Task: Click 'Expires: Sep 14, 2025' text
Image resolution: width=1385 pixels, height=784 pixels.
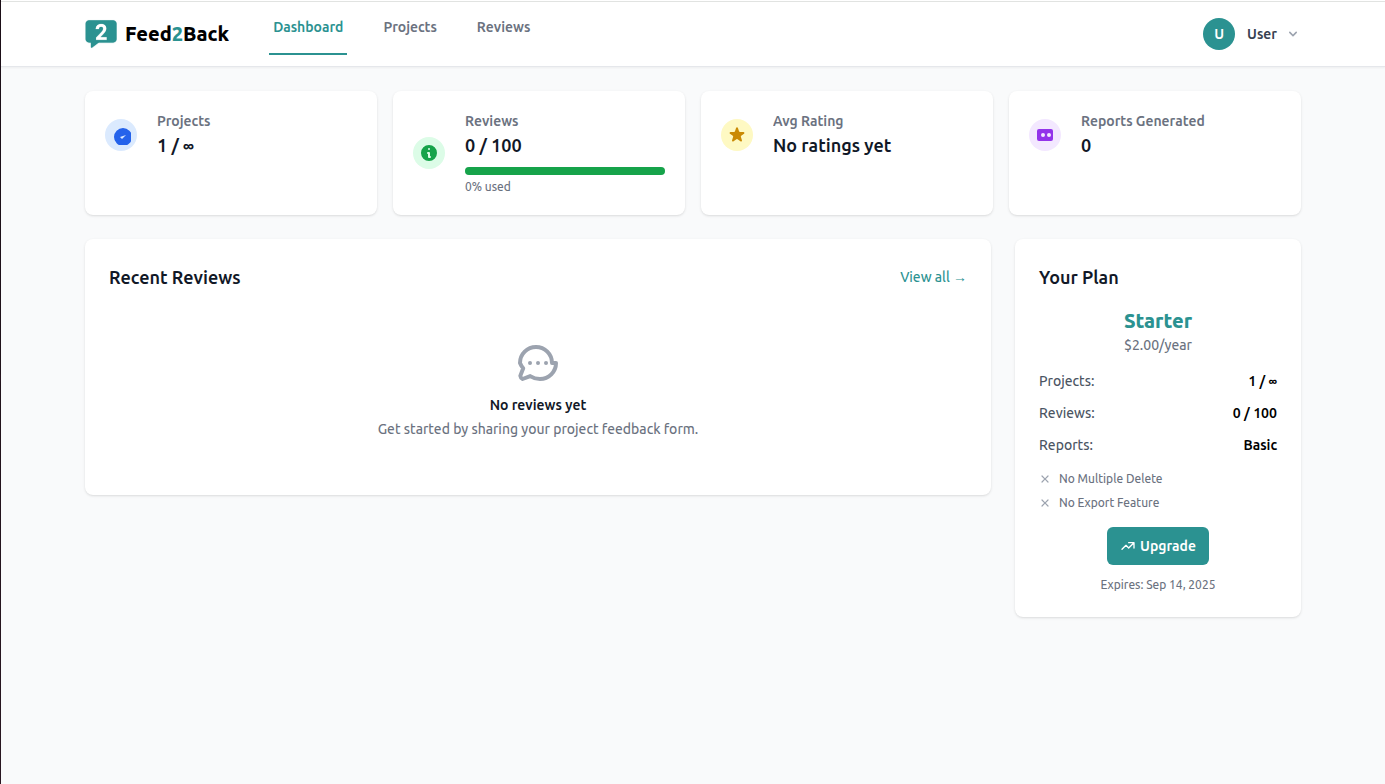Action: pos(1158,585)
